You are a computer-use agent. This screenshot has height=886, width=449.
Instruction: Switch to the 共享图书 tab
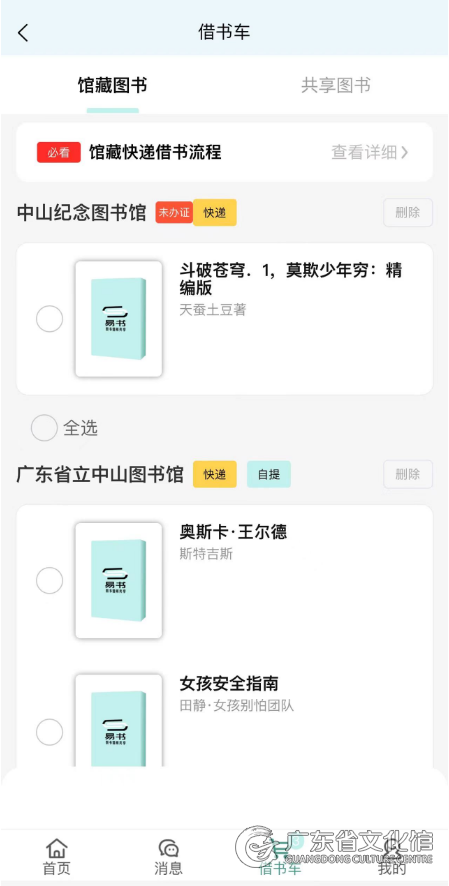click(x=336, y=86)
